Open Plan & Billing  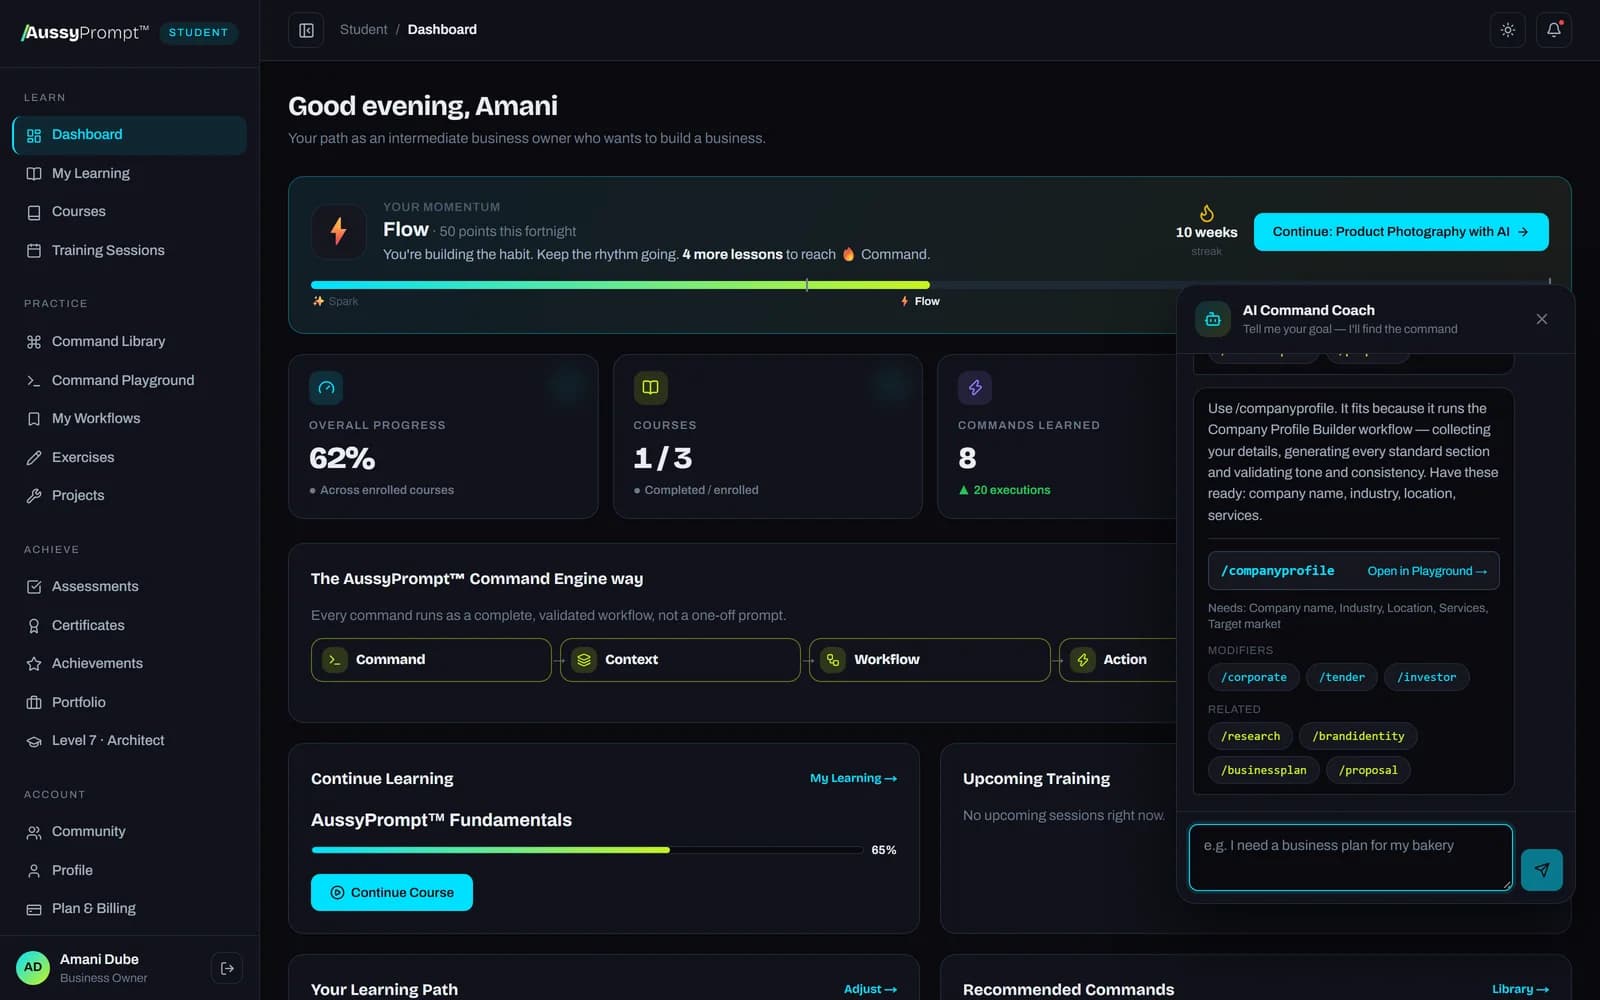[x=130, y=909]
